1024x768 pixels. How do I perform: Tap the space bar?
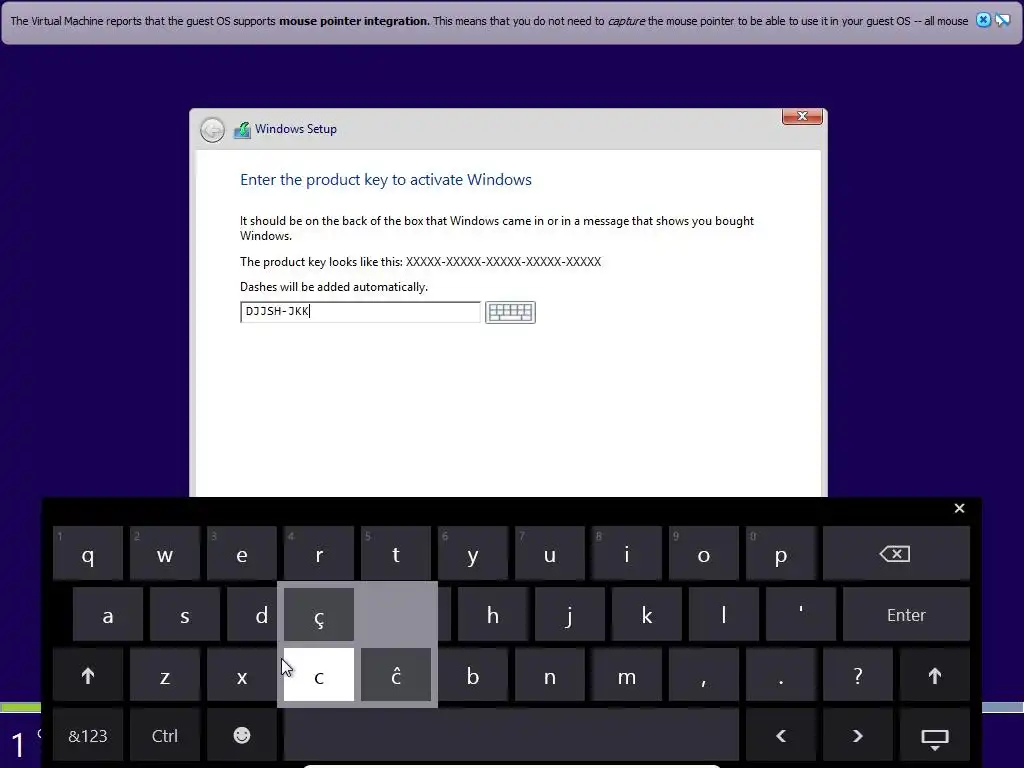tap(511, 735)
